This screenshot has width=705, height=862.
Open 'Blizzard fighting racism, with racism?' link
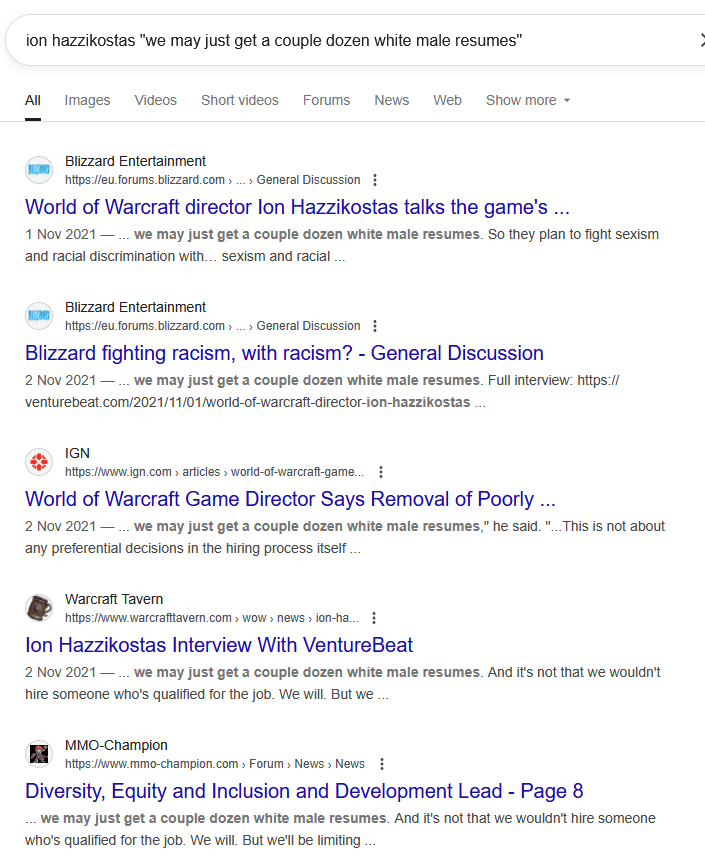(x=284, y=353)
